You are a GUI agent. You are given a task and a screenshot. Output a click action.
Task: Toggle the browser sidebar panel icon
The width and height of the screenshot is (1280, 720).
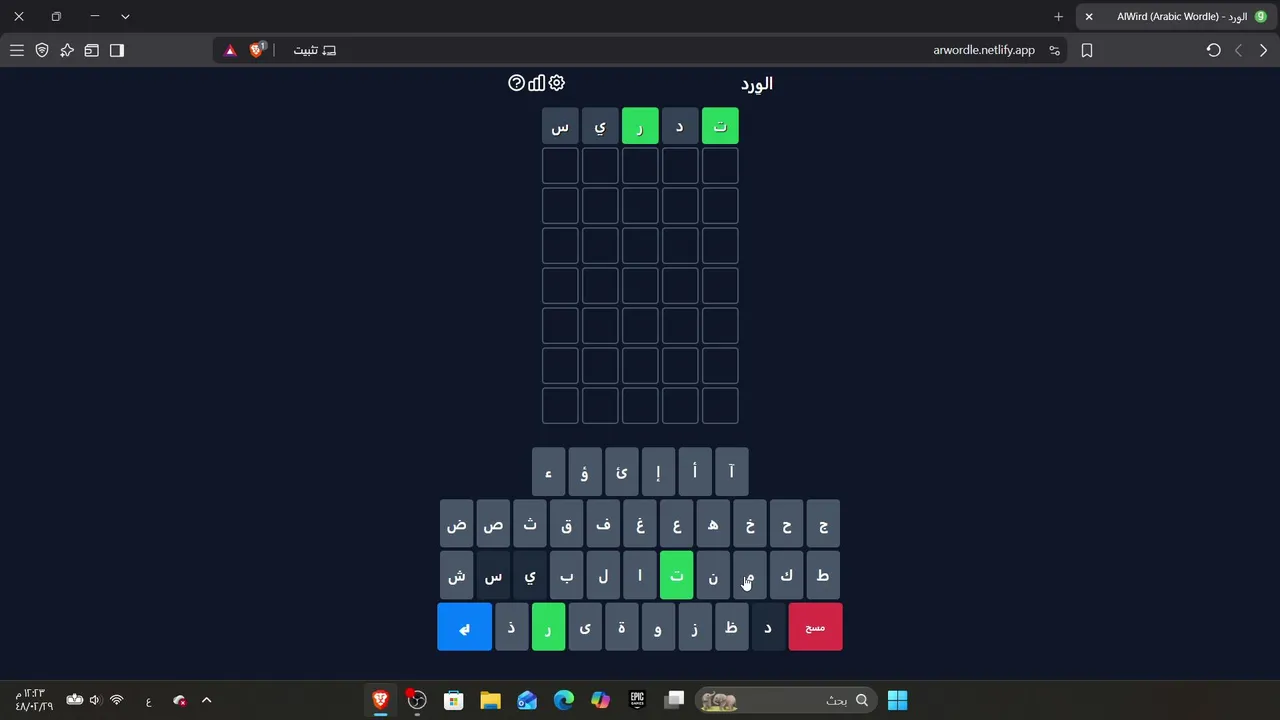pyautogui.click(x=117, y=50)
